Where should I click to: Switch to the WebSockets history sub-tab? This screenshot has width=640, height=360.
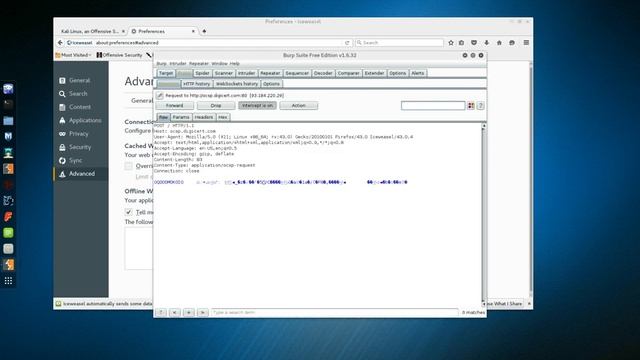point(237,84)
